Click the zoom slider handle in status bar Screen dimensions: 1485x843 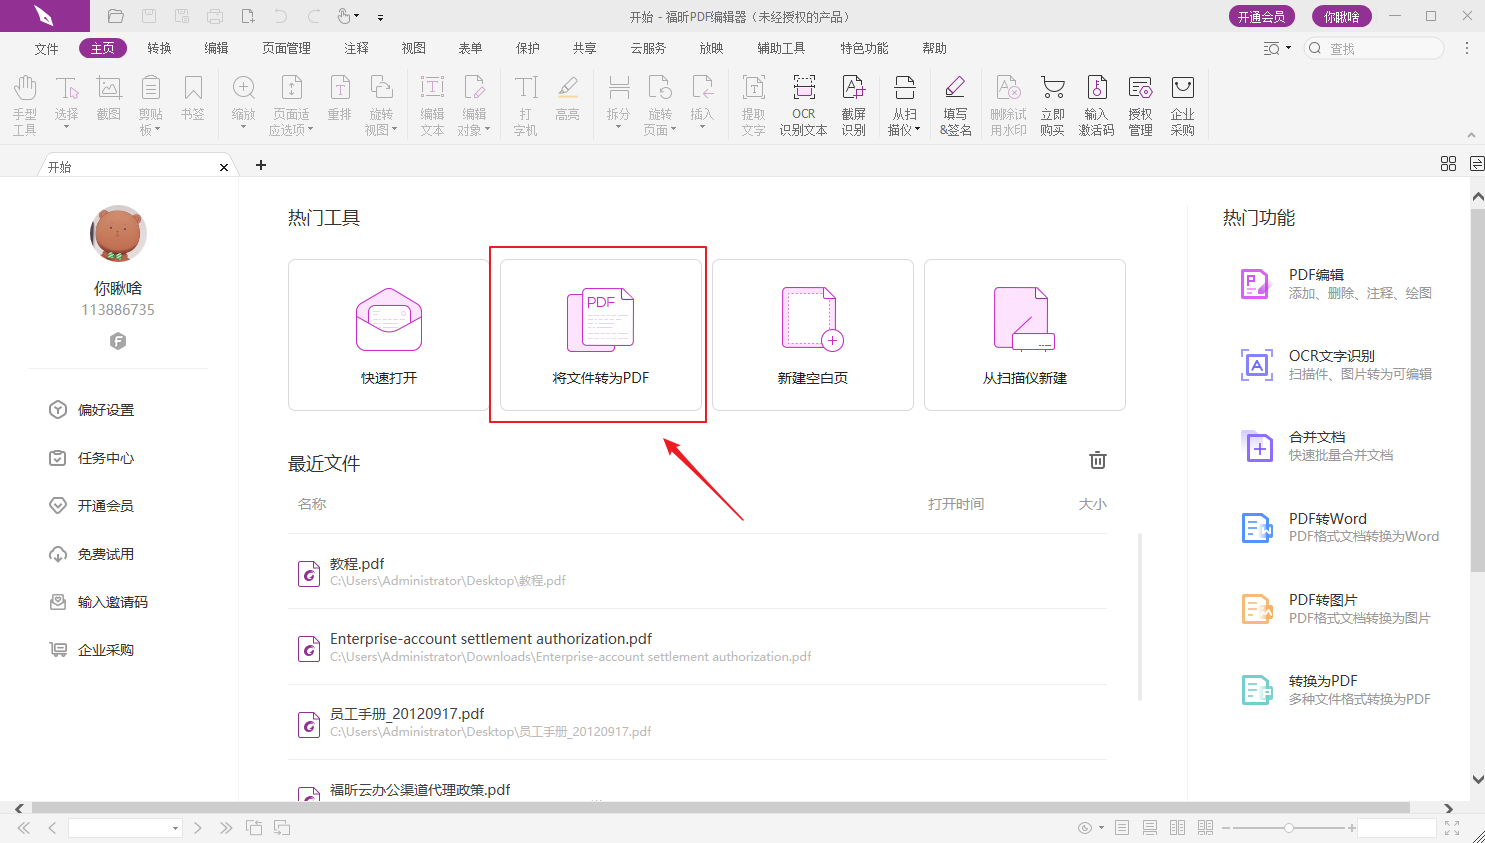pyautogui.click(x=1289, y=828)
